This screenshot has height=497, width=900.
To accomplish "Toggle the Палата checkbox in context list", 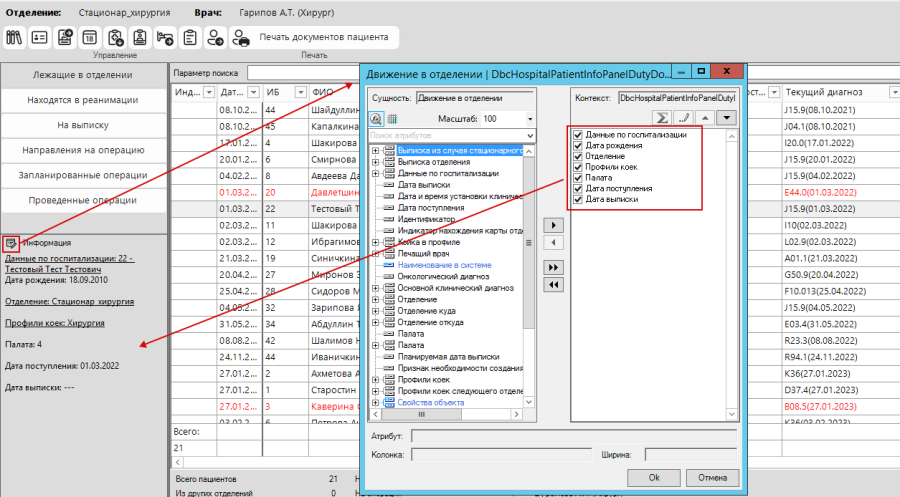I will (x=578, y=178).
